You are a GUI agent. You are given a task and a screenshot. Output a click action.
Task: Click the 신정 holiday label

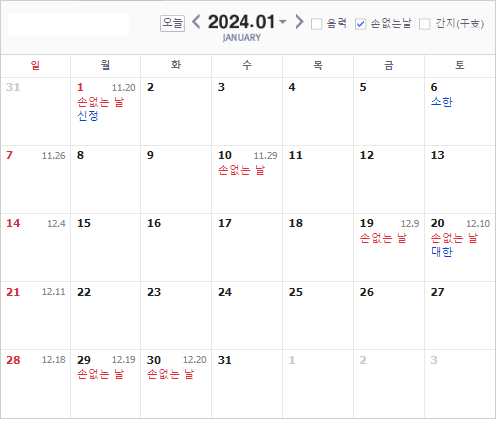pos(88,116)
